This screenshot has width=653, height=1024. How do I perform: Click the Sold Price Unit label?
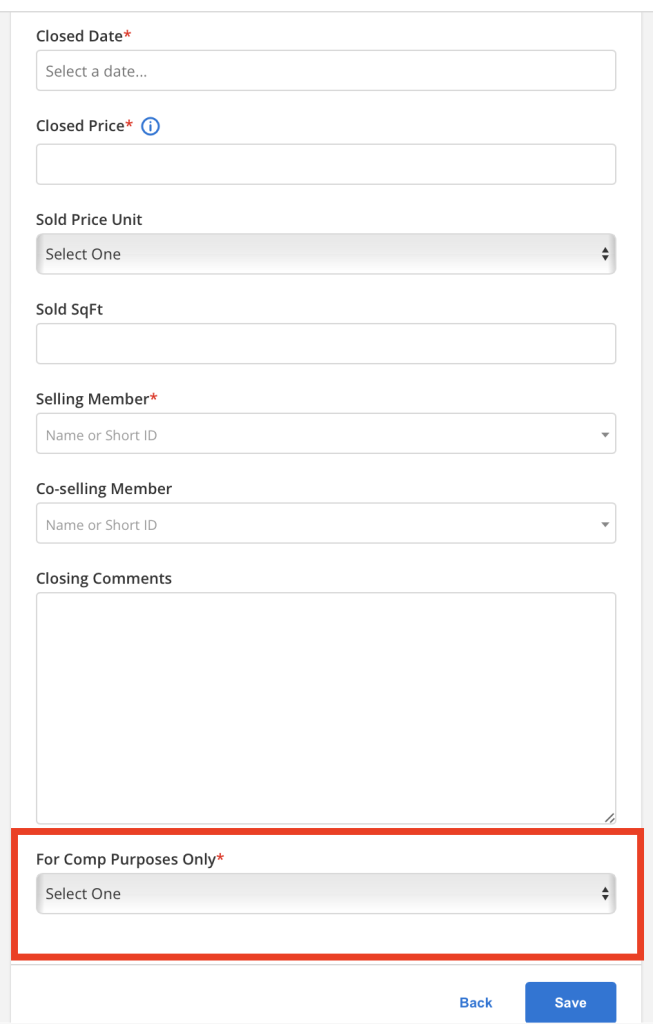coord(89,219)
